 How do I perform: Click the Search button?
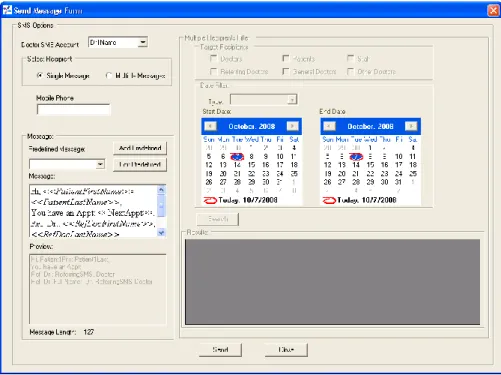pos(218,219)
